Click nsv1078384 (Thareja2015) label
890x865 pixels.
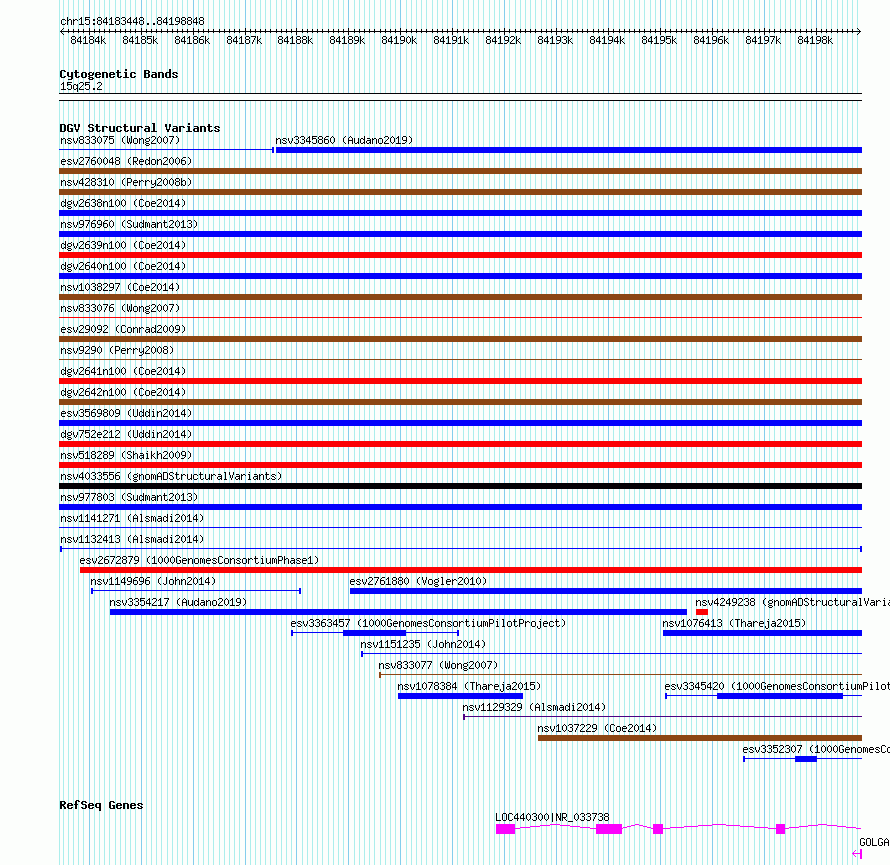tap(469, 686)
